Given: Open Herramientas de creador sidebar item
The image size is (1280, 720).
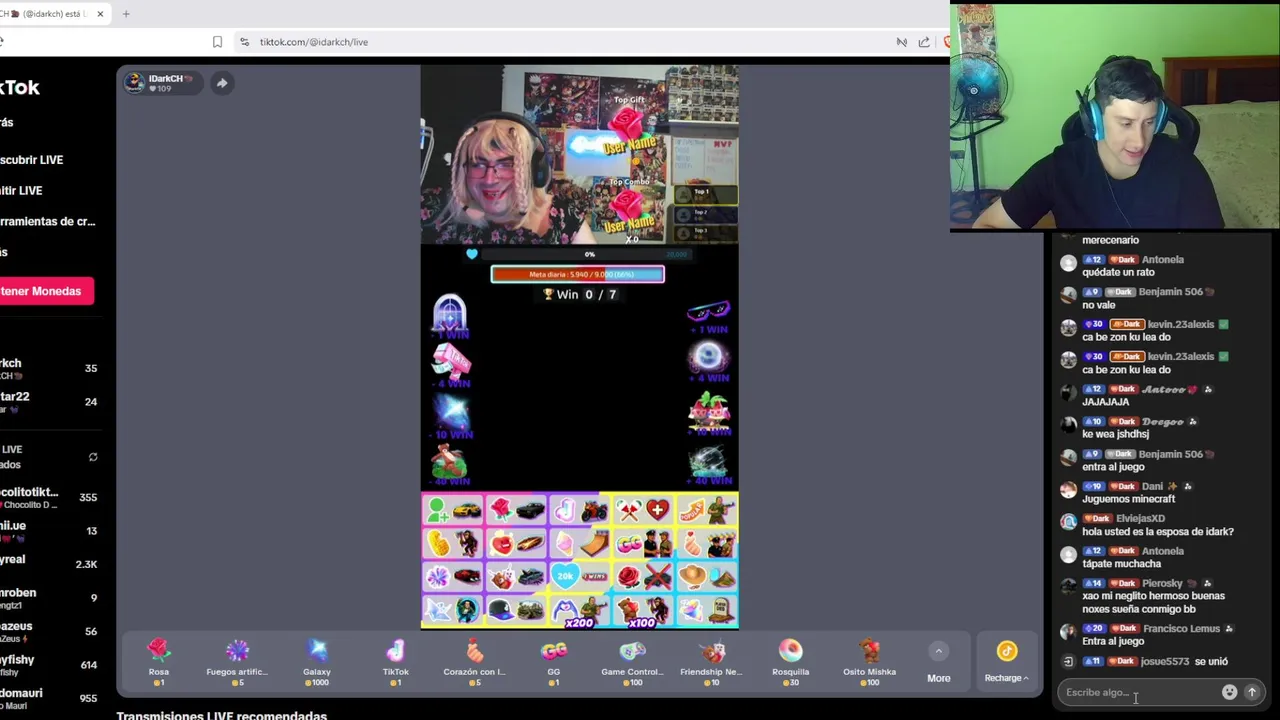Looking at the screenshot, I should point(48,222).
